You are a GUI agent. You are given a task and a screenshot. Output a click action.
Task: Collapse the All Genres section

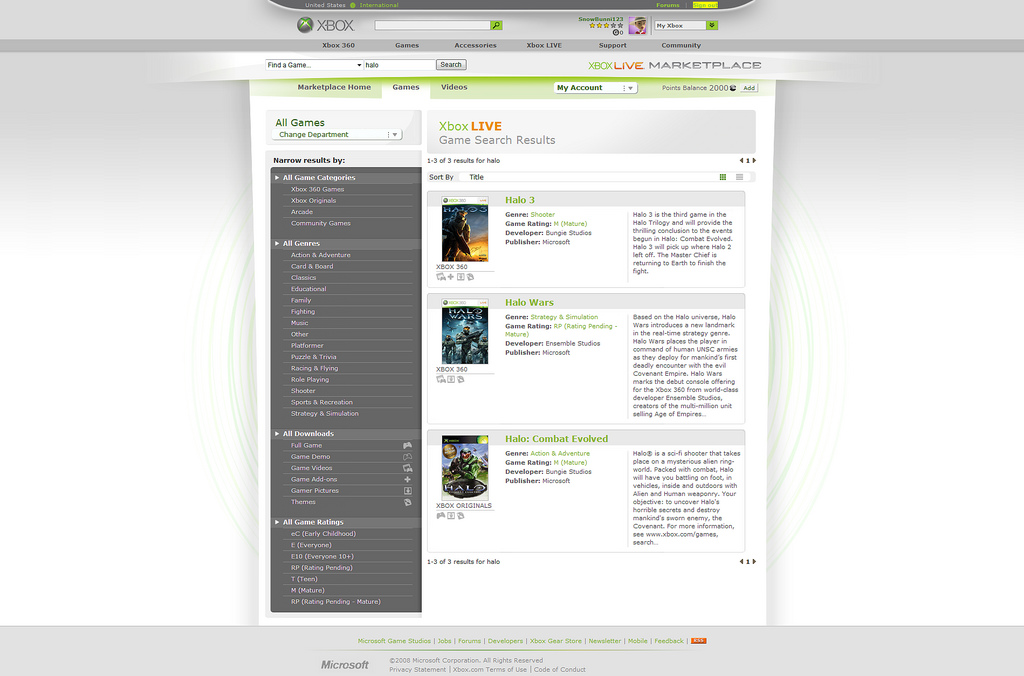[277, 244]
